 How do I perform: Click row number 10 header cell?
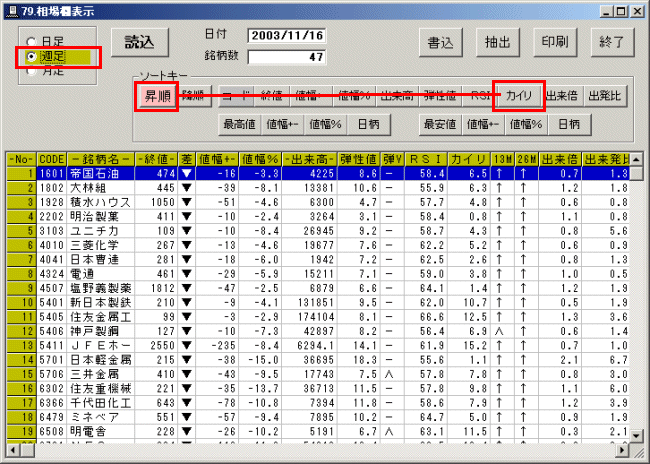[x=22, y=303]
